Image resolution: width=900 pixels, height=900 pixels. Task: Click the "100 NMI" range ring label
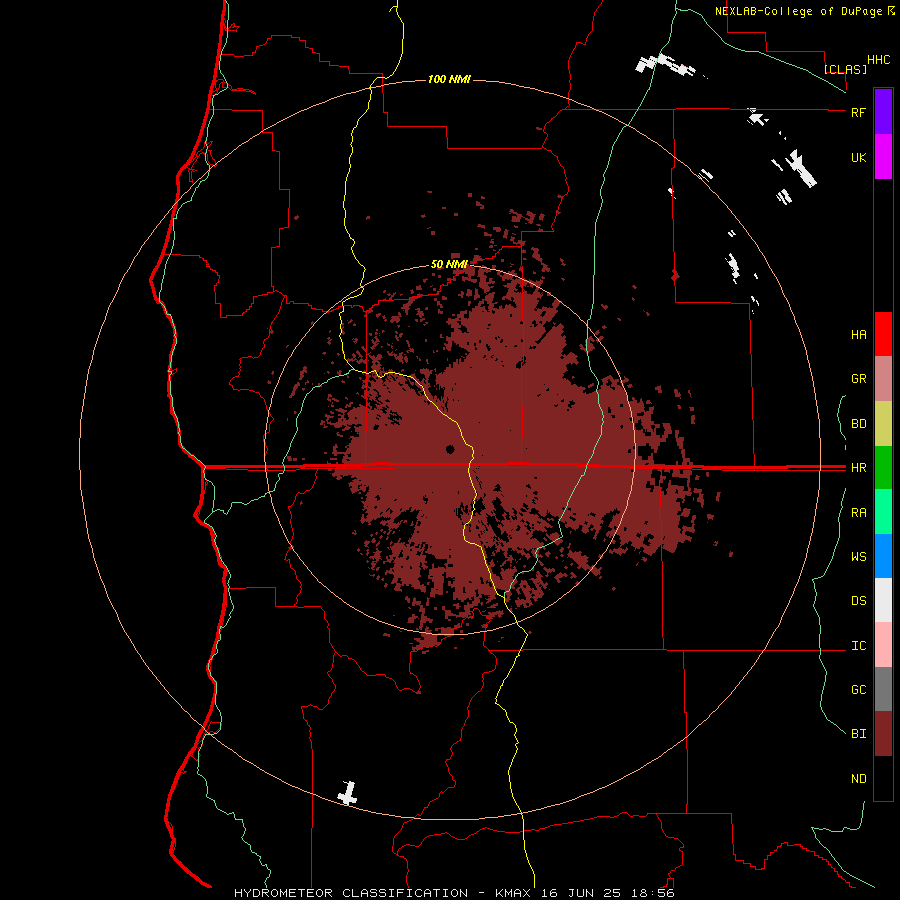point(449,79)
